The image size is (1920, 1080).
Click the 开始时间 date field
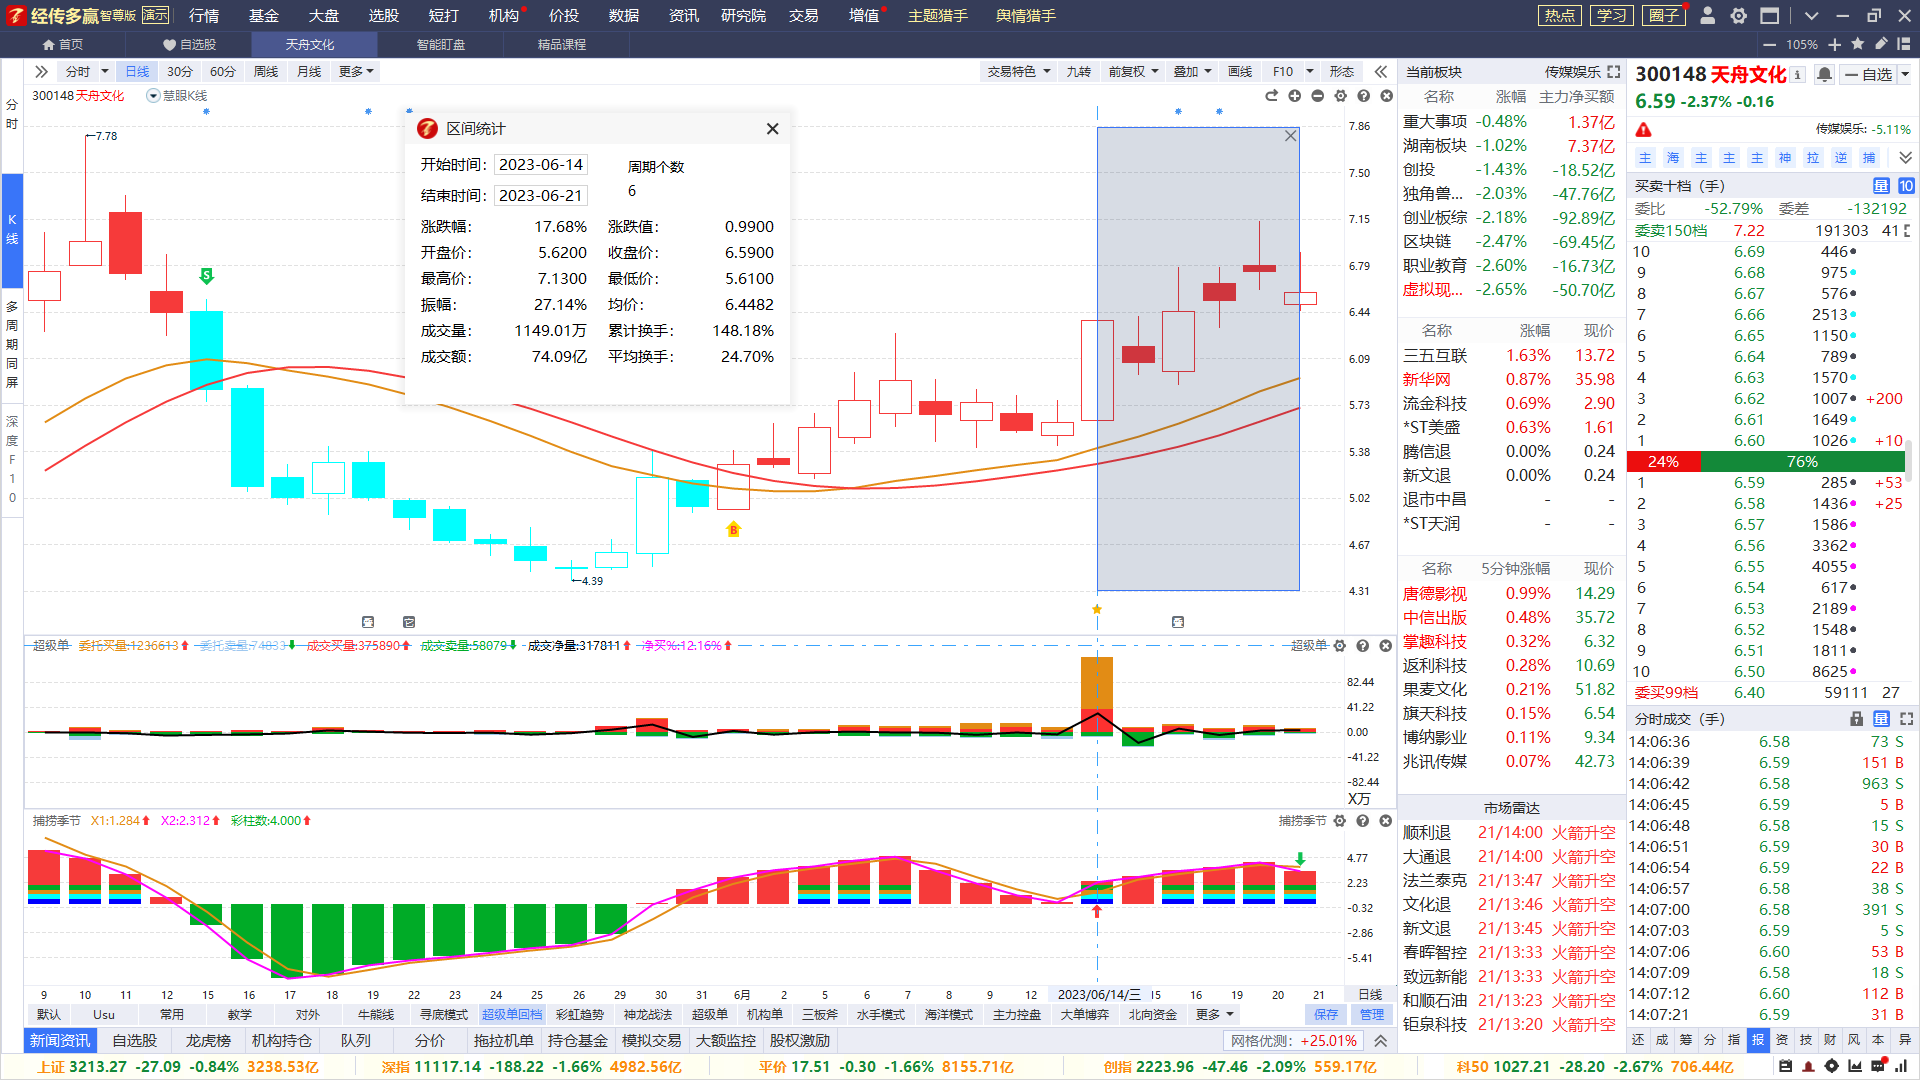pyautogui.click(x=541, y=165)
